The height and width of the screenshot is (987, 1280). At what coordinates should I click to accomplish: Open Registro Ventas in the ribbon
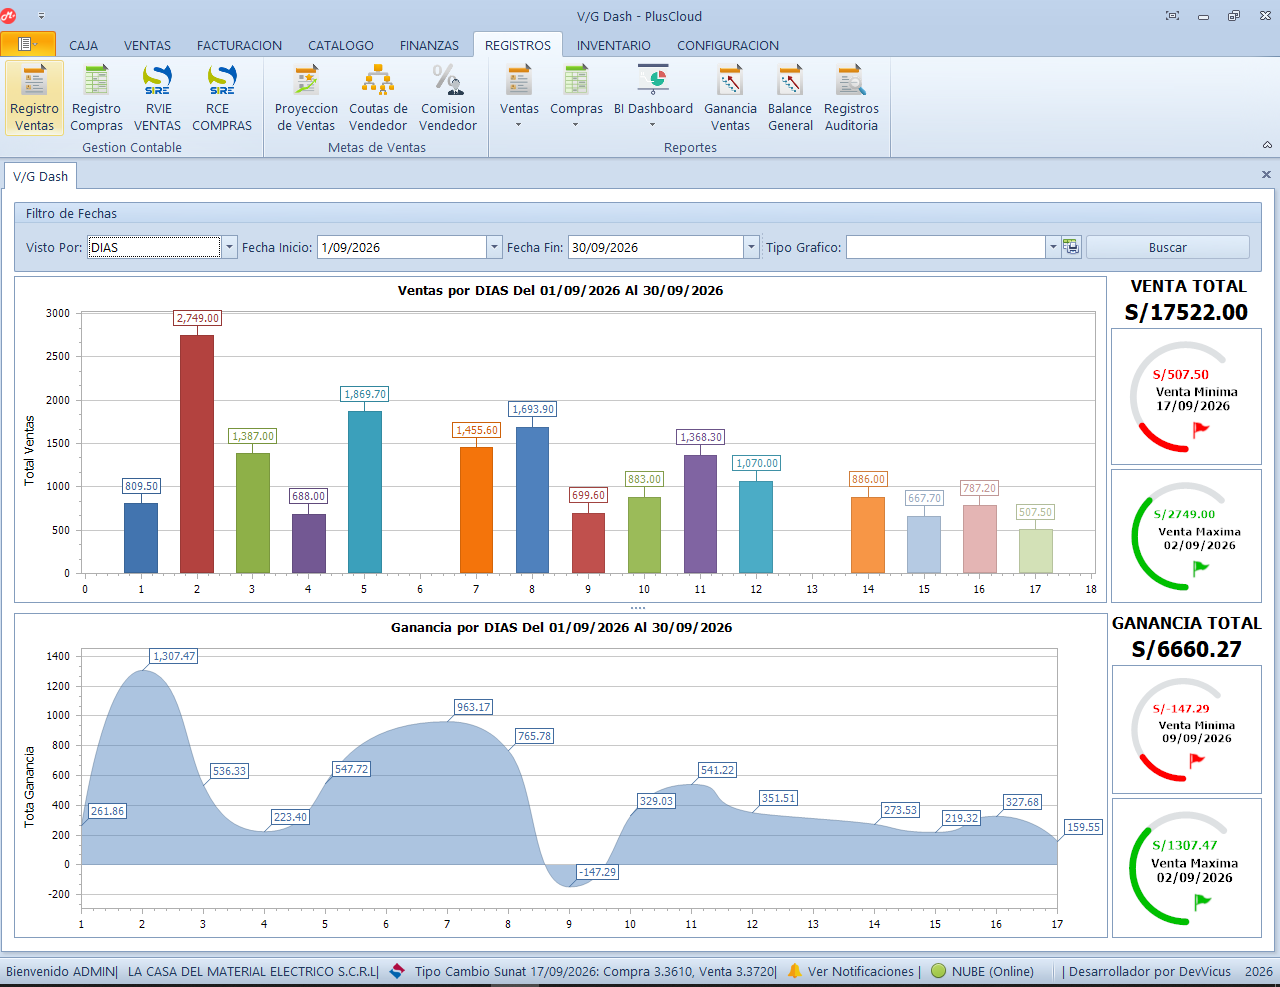point(35,98)
